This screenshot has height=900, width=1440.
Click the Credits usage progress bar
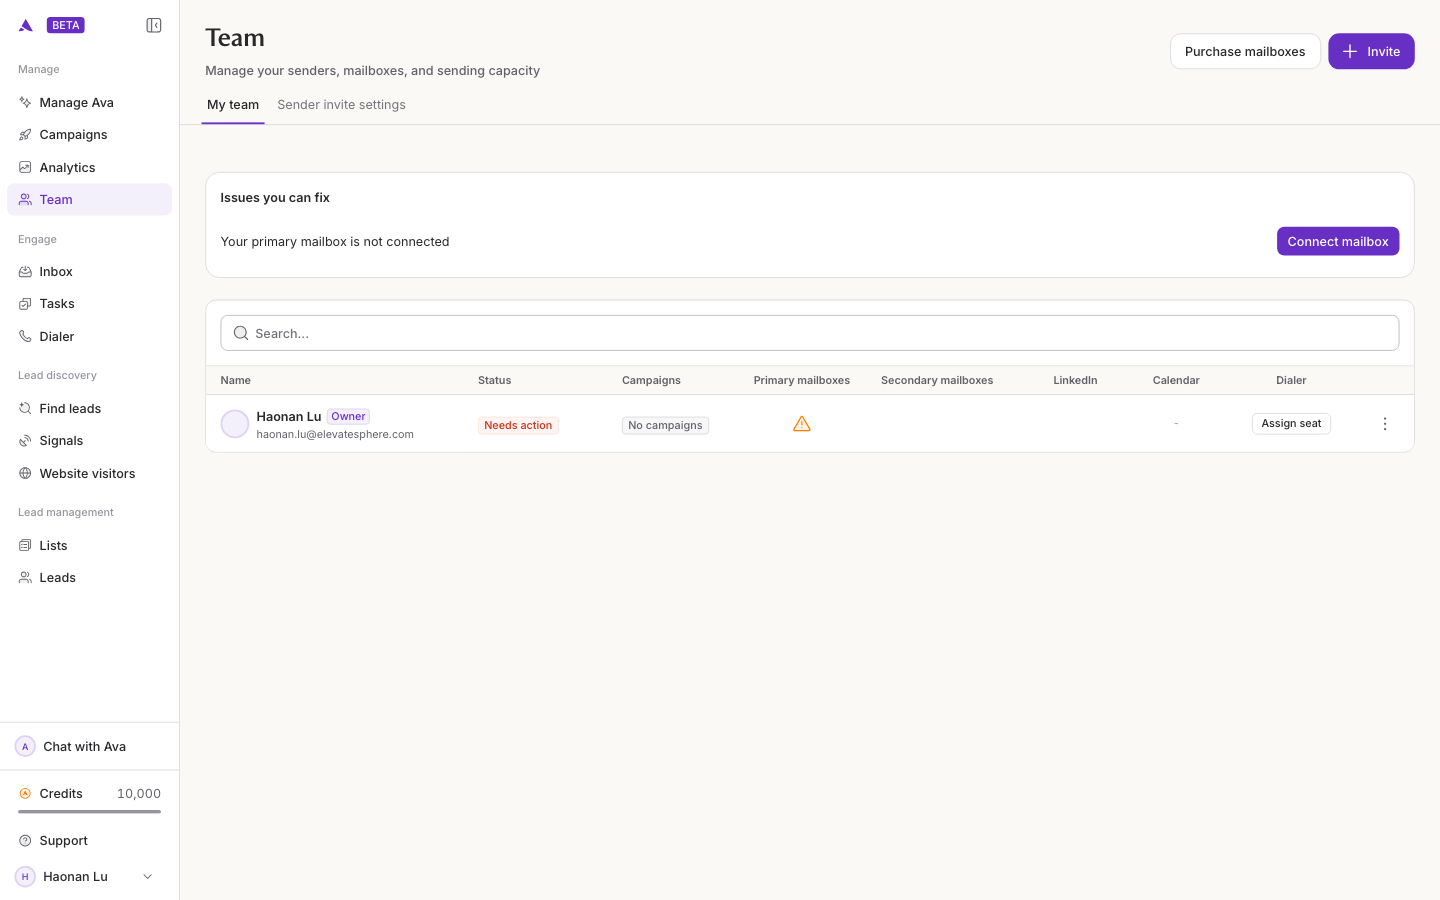pos(89,811)
